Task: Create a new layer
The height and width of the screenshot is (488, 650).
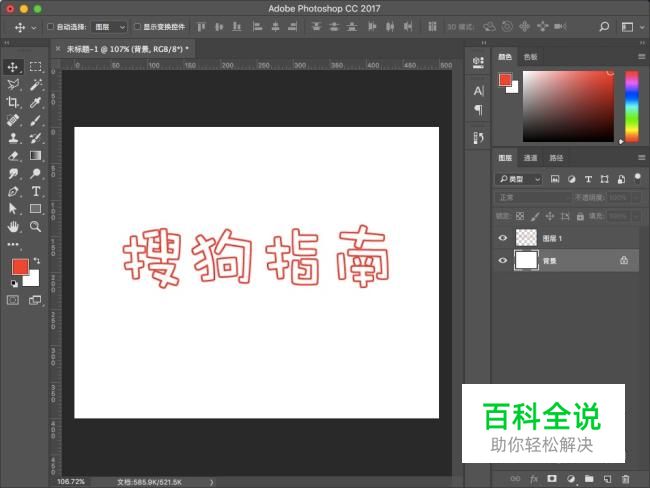Action: click(607, 479)
